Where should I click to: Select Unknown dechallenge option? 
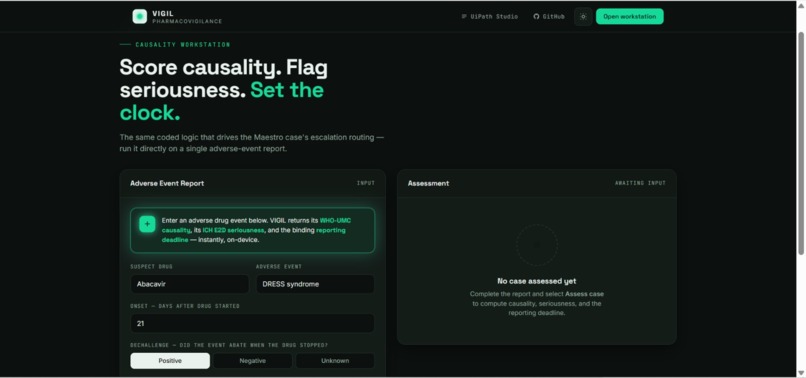335,361
